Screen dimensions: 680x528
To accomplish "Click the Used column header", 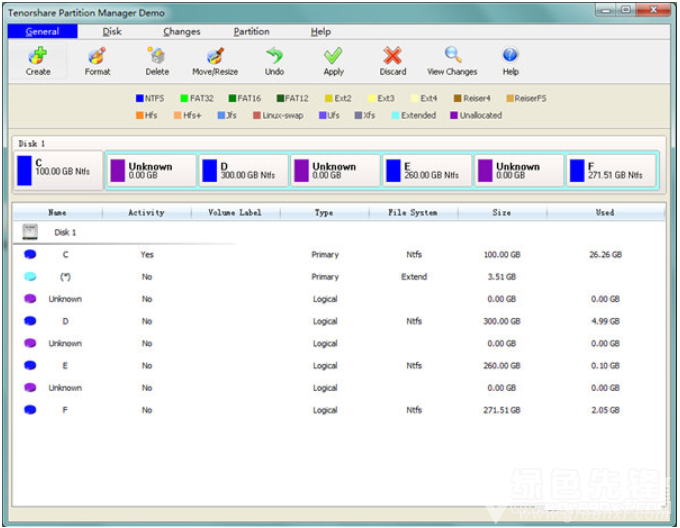I will (x=605, y=212).
